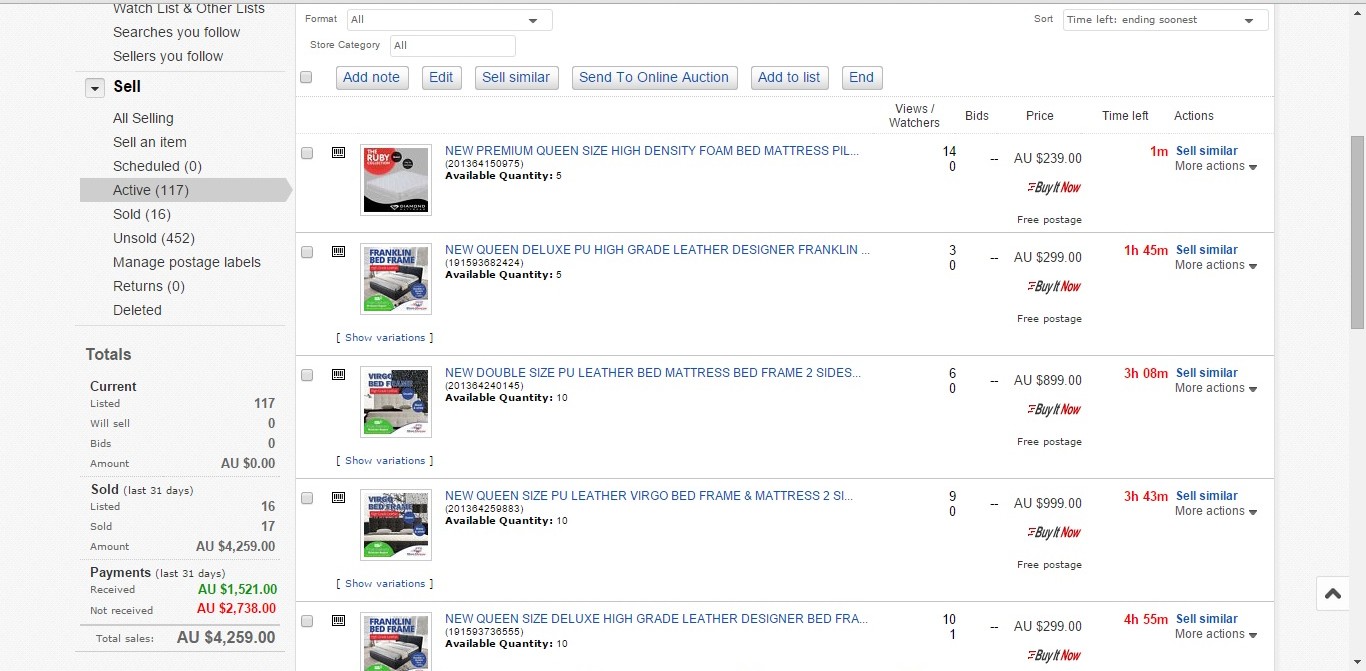Open the NEW QUEEN SIZE PU LEATHER VIRGO listing
Image resolution: width=1366 pixels, height=671 pixels.
649,496
